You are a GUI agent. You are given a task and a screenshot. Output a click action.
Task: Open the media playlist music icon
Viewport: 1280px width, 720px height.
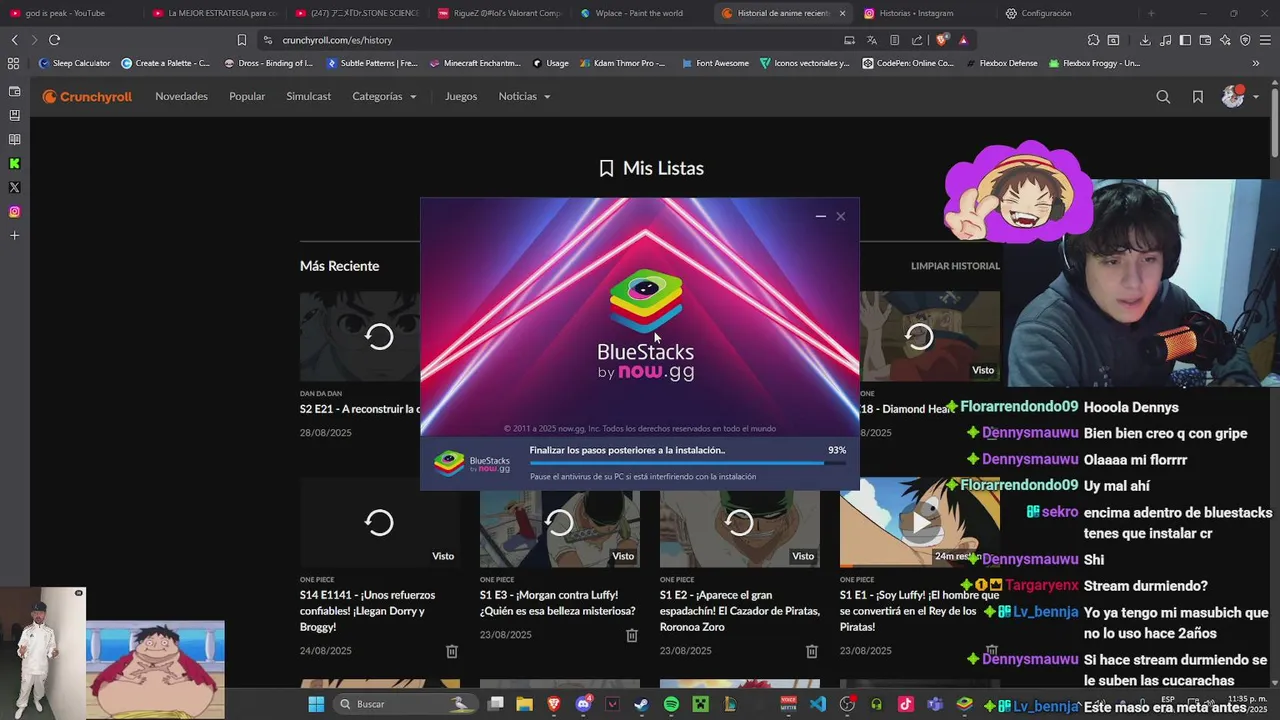pos(1165,40)
